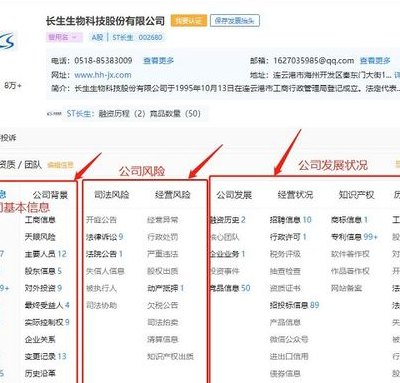Click 商品数量 (50) text
The height and width of the screenshot is (383, 400).
coord(175,114)
